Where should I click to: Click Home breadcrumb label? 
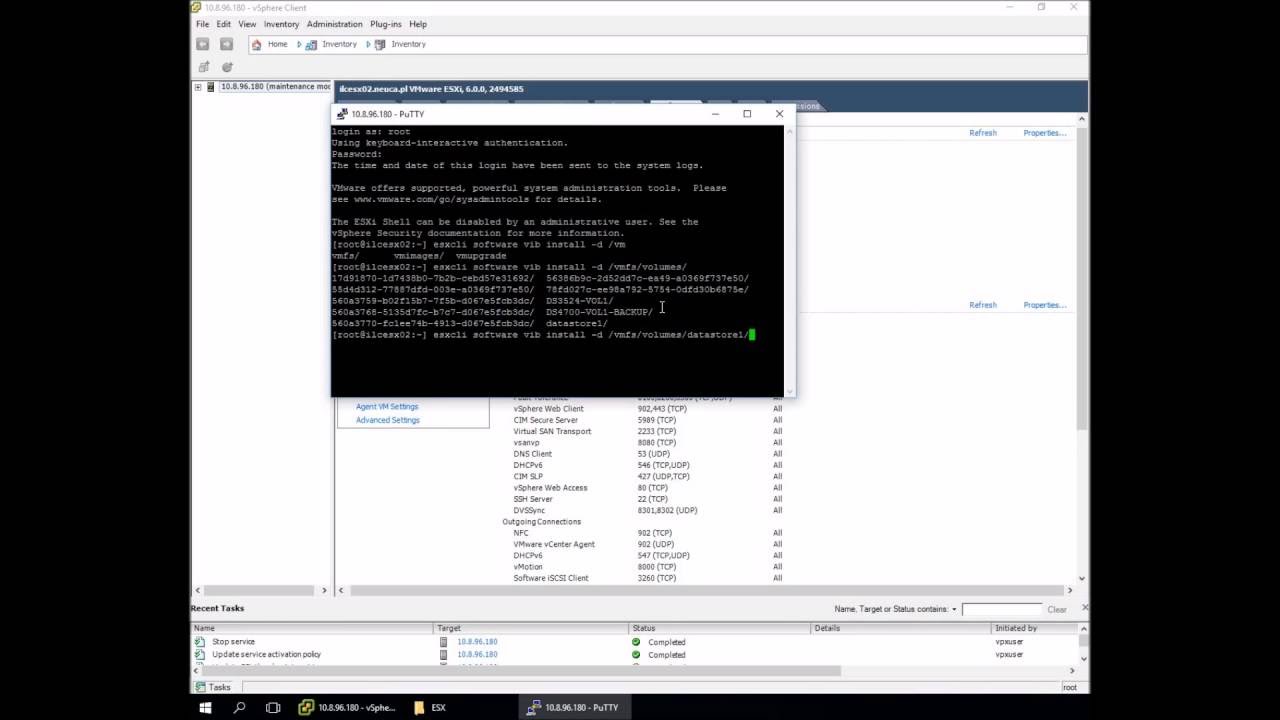[x=278, y=44]
